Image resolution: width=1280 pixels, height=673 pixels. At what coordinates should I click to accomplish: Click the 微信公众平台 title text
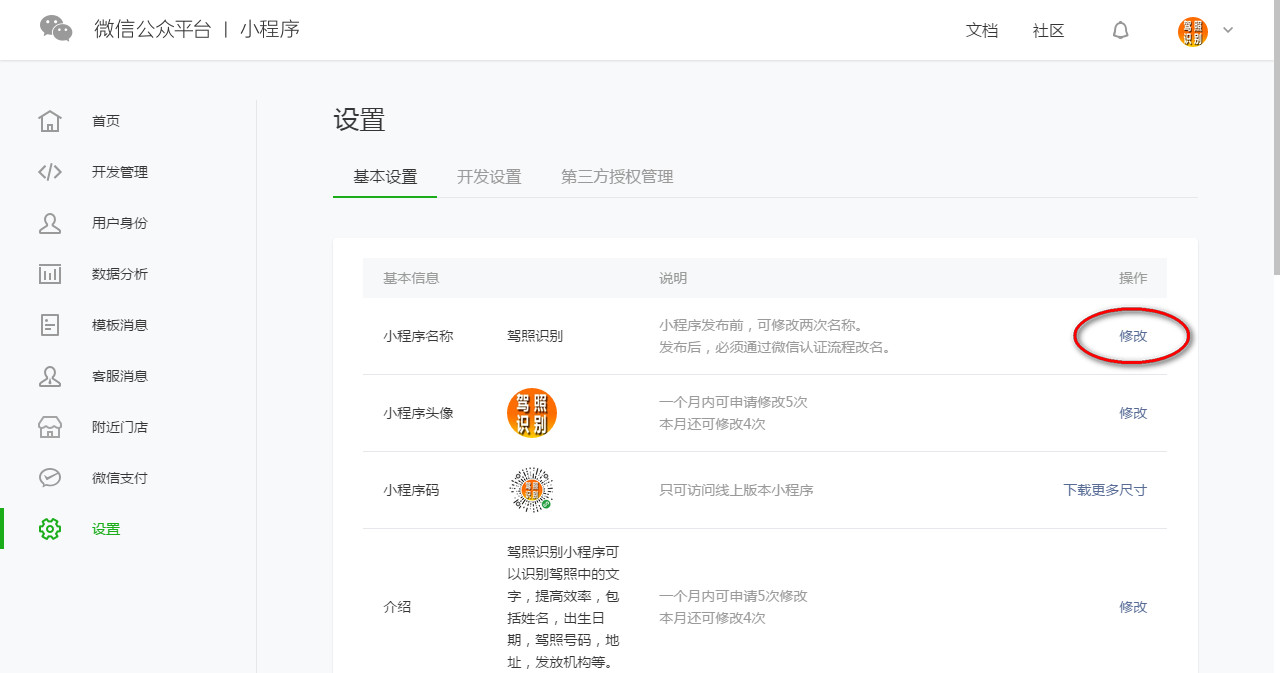click(153, 29)
